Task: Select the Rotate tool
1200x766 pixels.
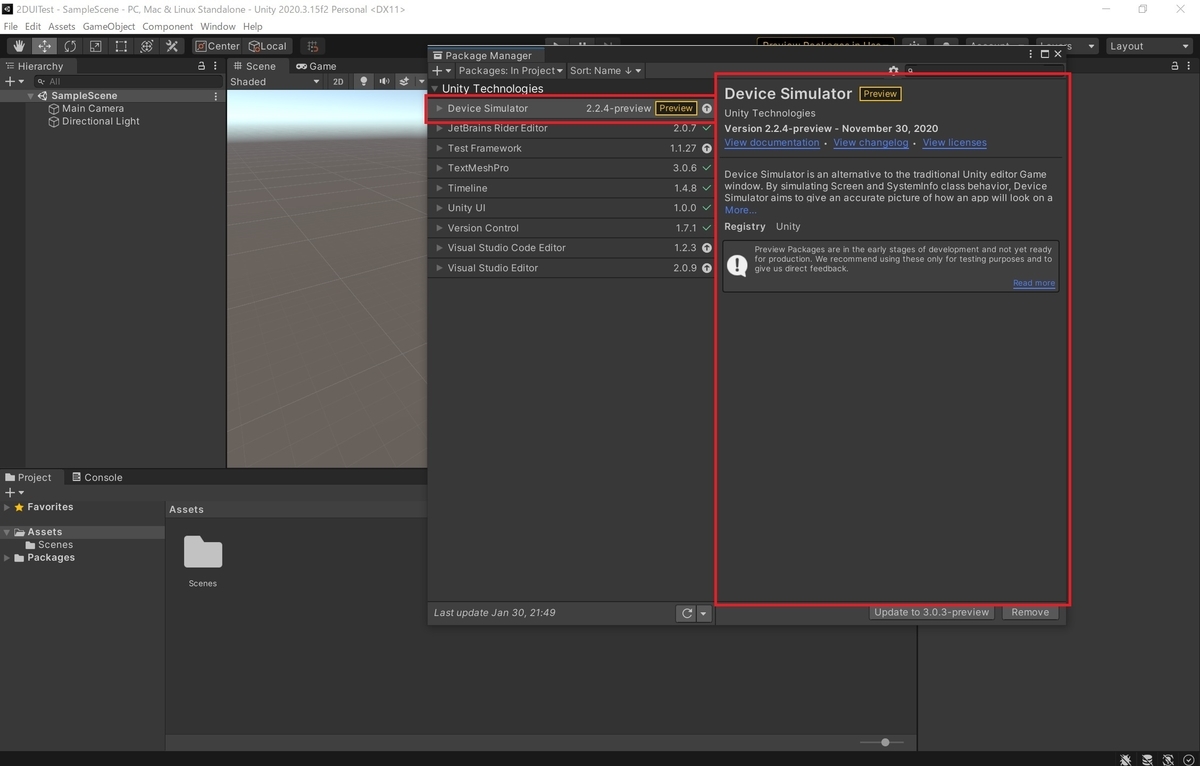Action: pos(70,46)
